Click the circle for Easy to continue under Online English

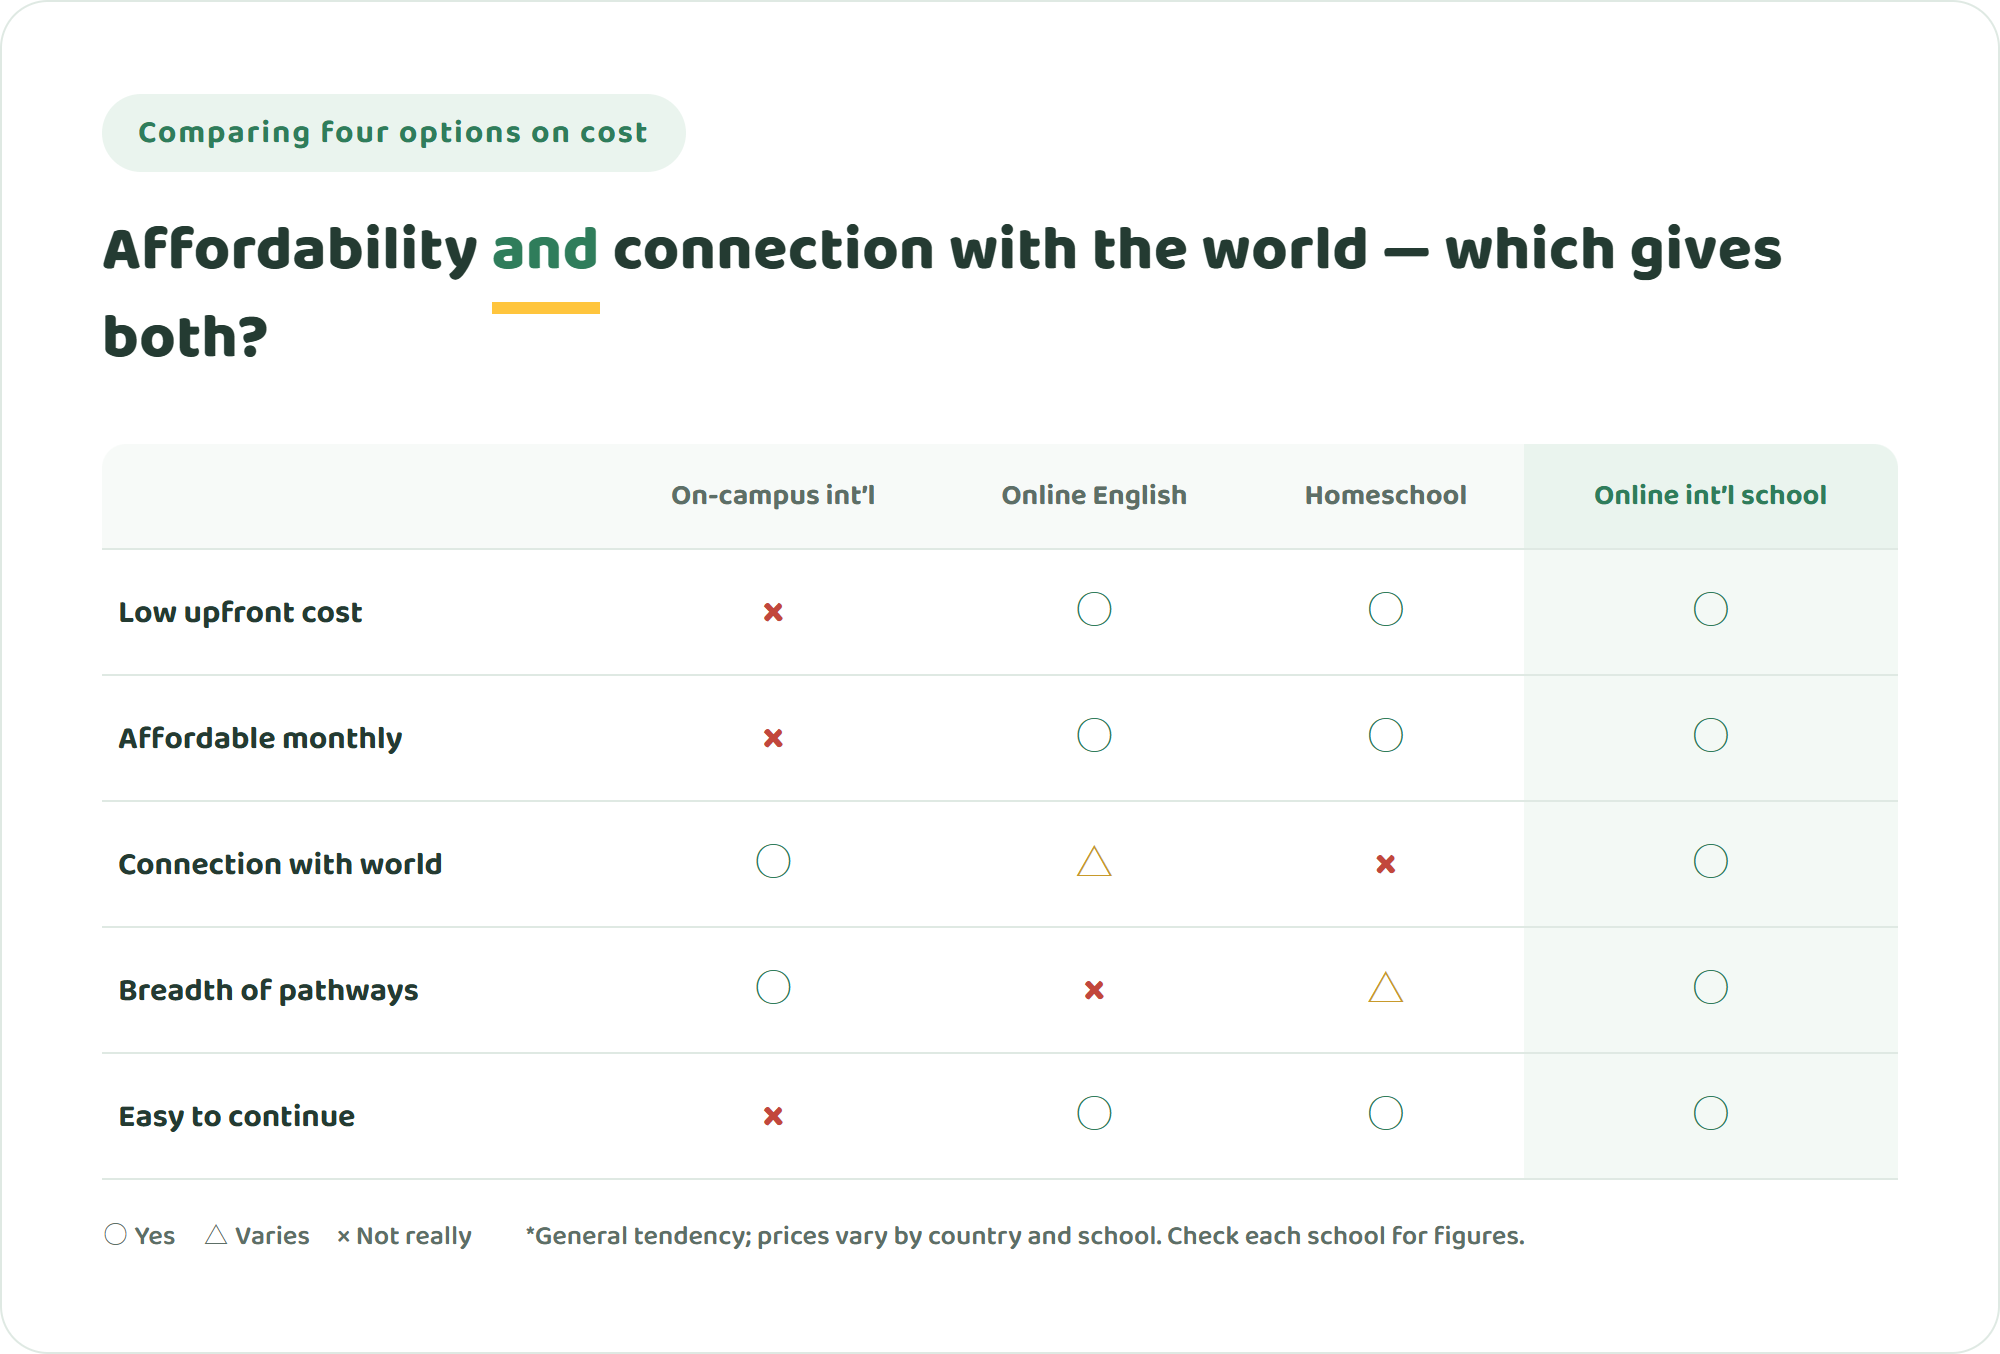1094,1113
